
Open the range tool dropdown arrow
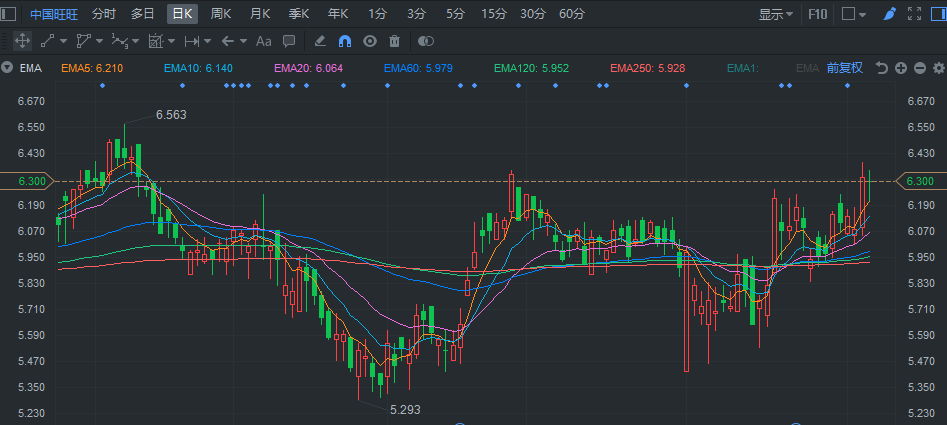tap(208, 42)
